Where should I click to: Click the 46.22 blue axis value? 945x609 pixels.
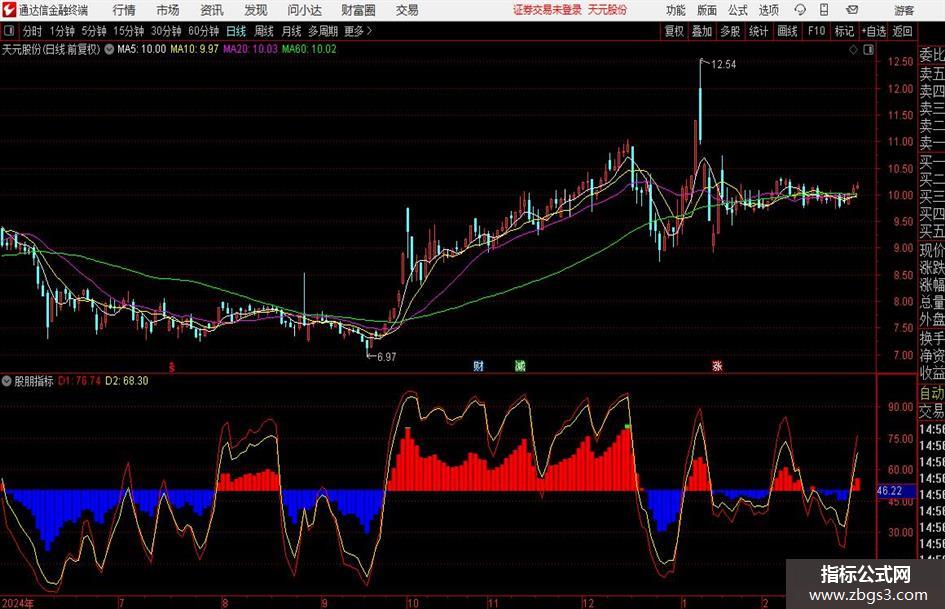pyautogui.click(x=890, y=491)
